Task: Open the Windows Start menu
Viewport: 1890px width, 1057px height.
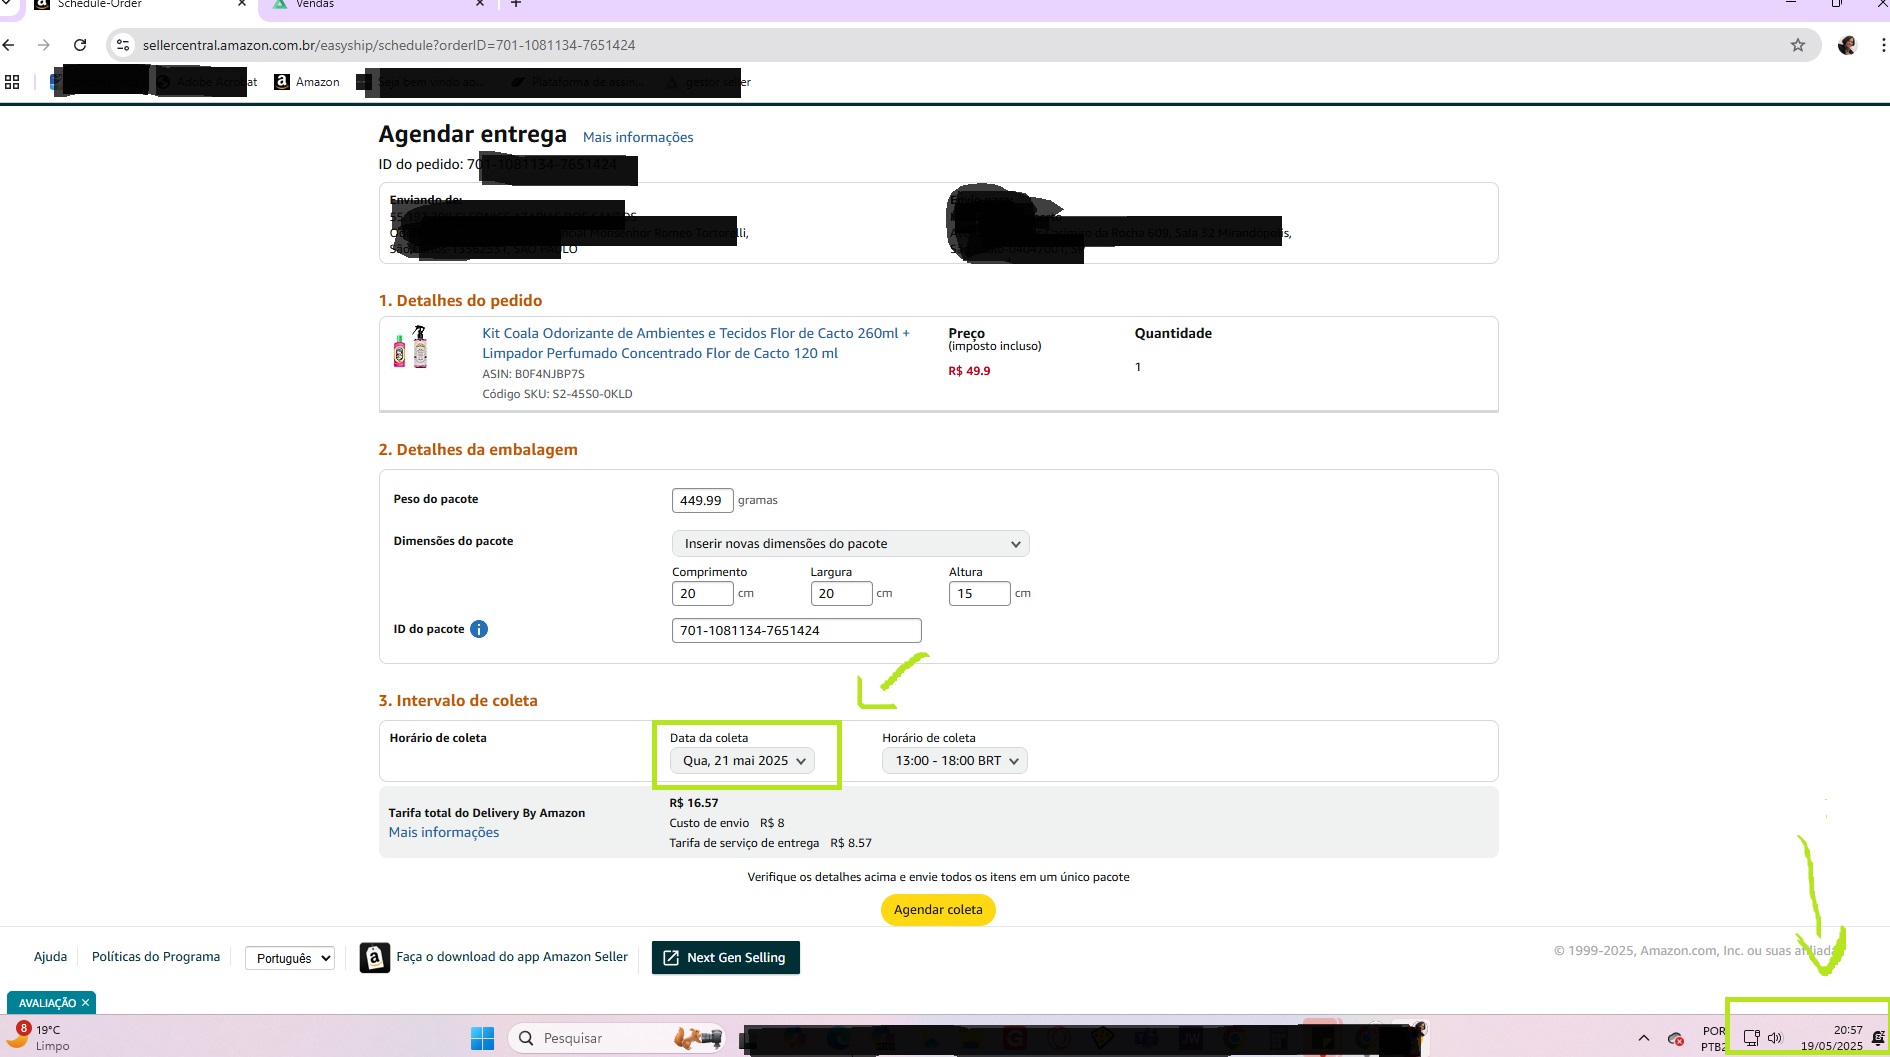Action: point(482,1038)
